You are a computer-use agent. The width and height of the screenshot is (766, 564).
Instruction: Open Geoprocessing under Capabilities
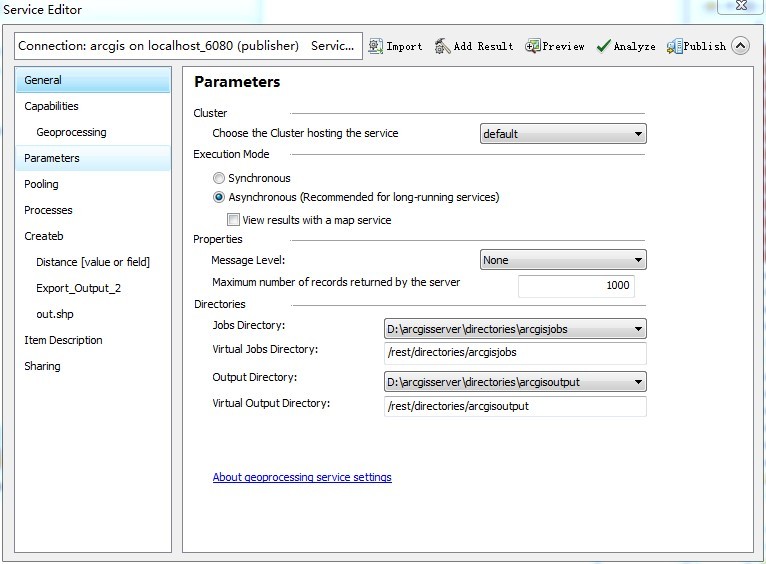93,132
